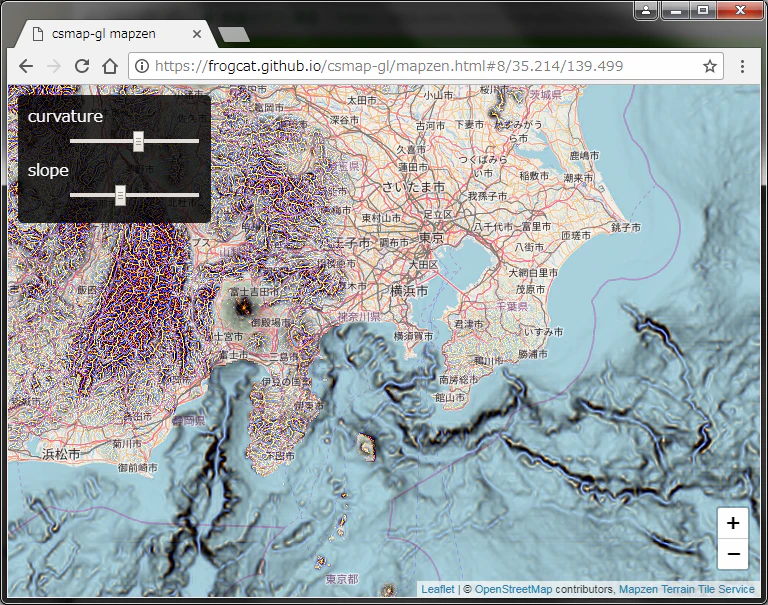Screen dimensions: 768x605
Task: Open the Chrome user profile button
Action: (646, 10)
